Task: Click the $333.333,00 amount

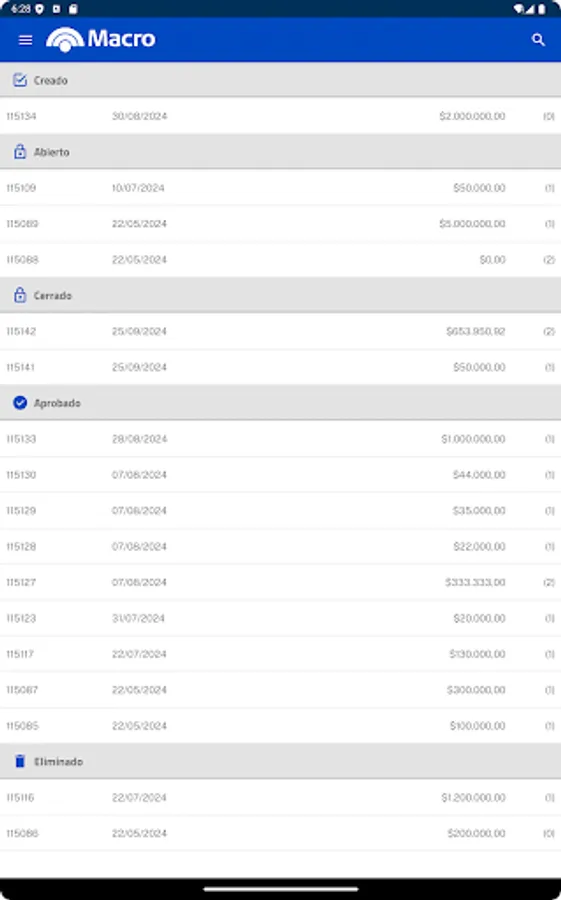Action: 475,582
